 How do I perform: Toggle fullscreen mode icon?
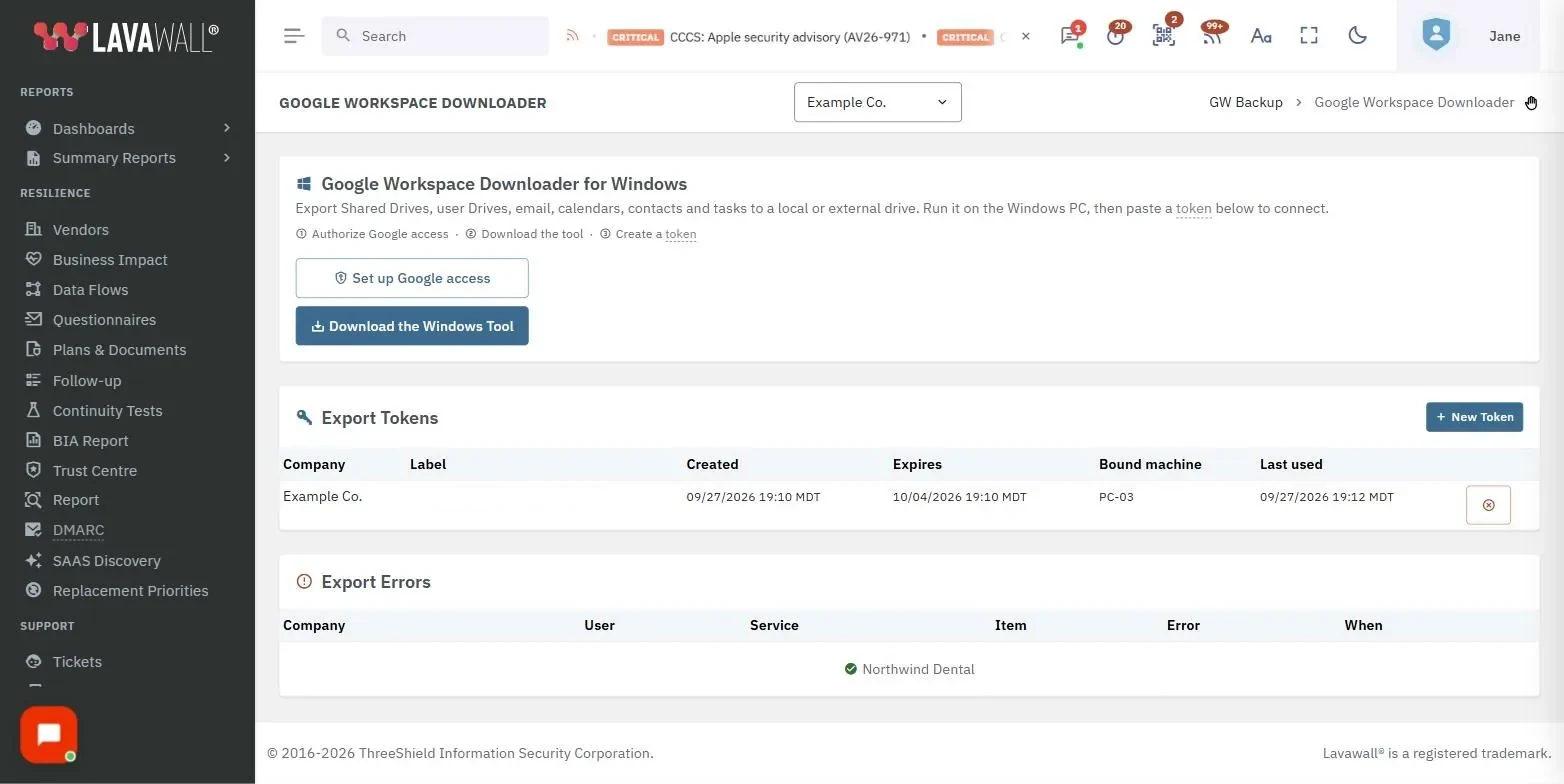tap(1309, 36)
